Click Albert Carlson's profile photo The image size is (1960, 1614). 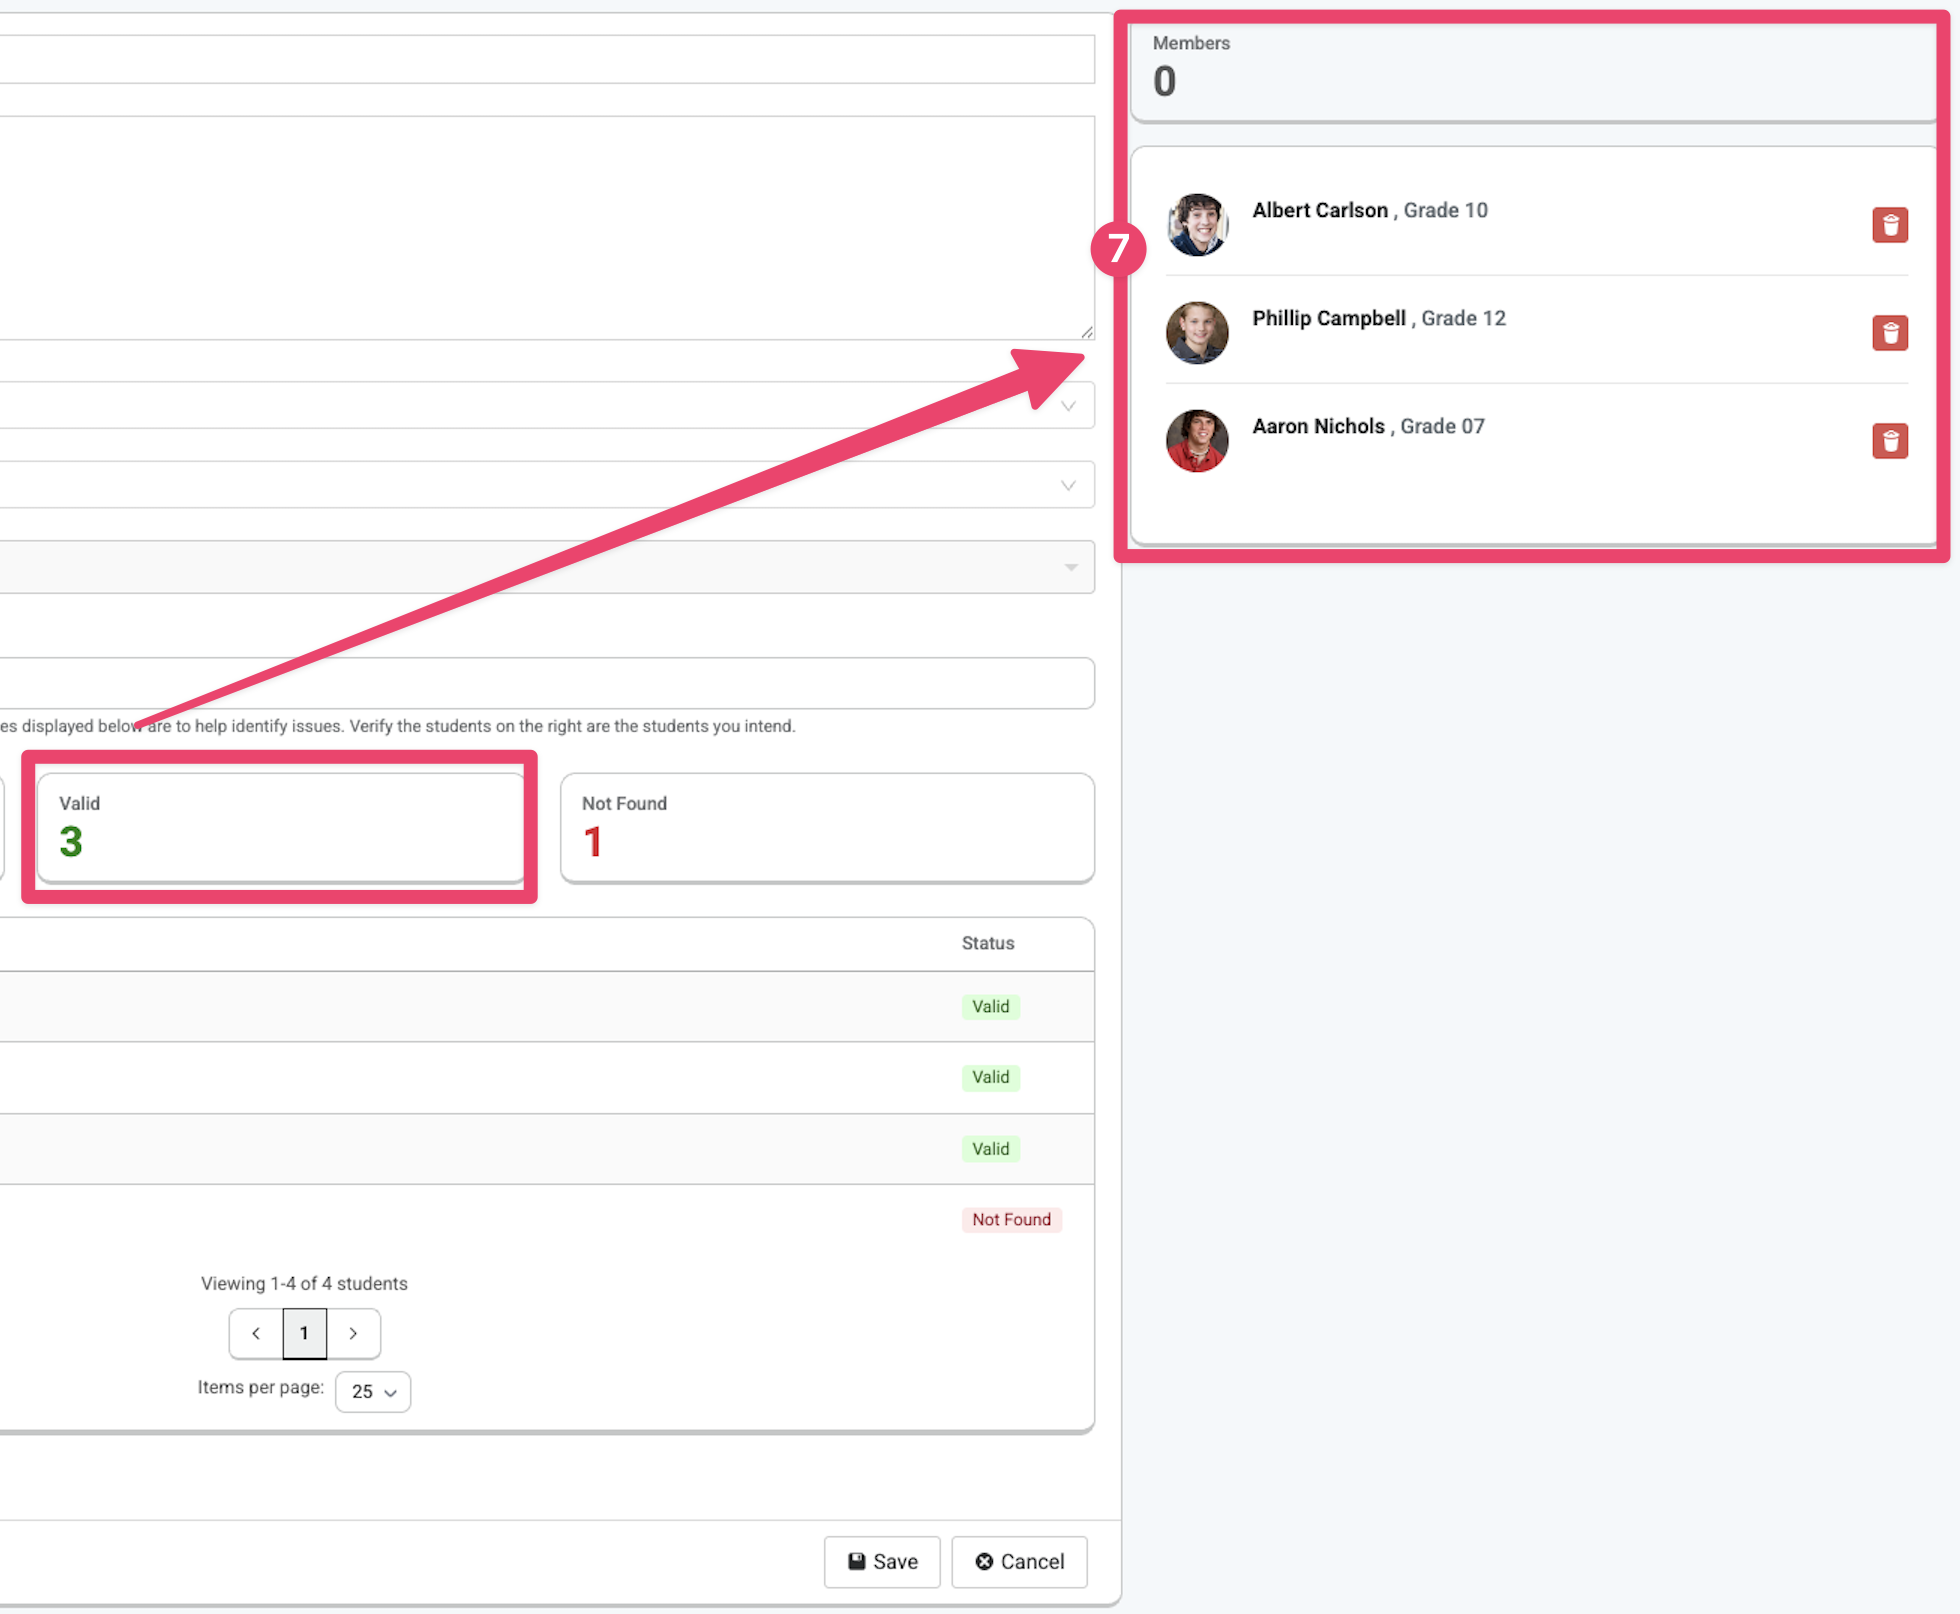coord(1197,225)
